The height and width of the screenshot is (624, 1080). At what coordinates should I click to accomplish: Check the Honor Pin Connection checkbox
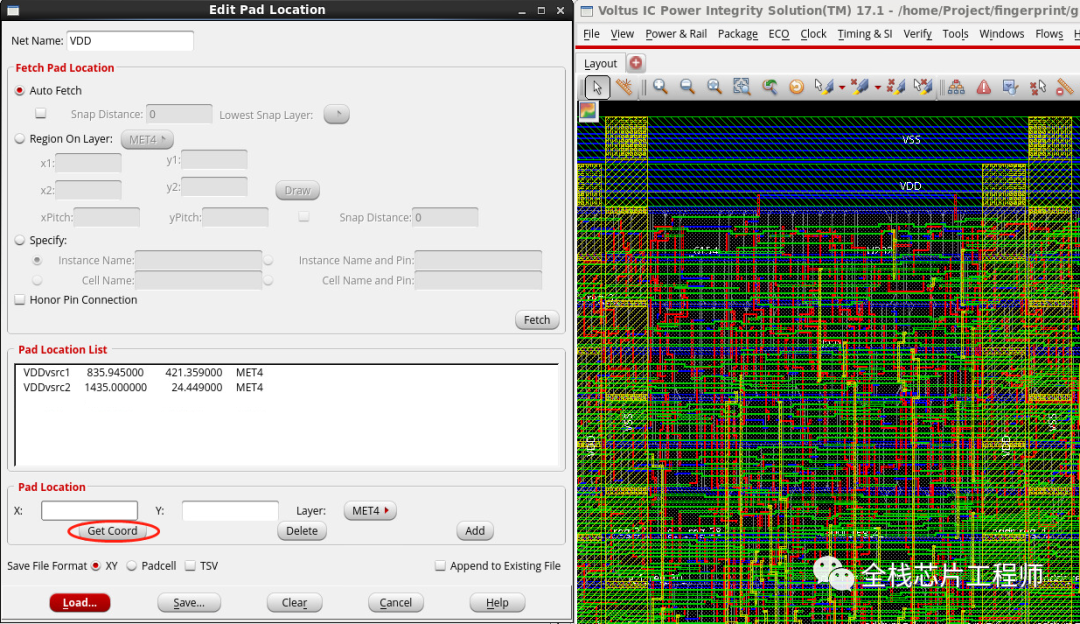(x=18, y=299)
